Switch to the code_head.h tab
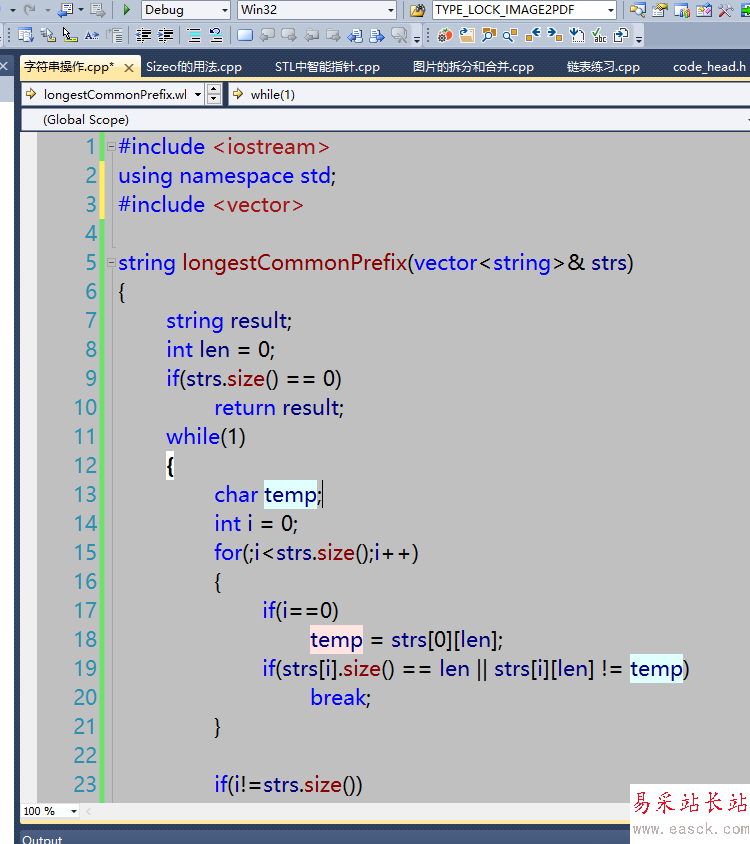This screenshot has height=844, width=750. [x=709, y=67]
